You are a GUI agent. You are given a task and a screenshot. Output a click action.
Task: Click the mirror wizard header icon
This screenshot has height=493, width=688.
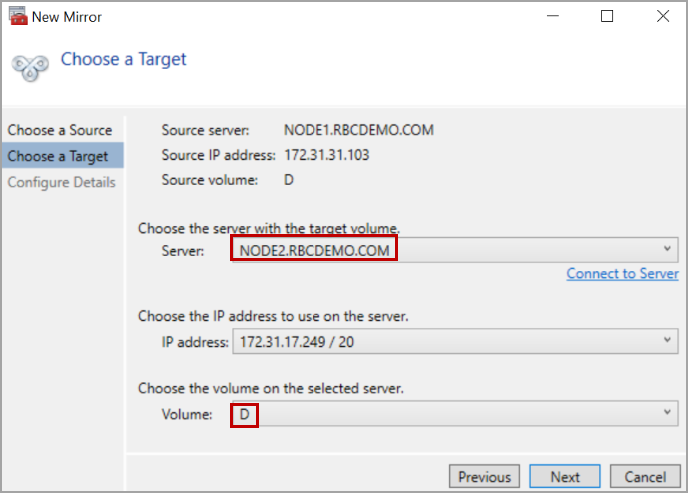tap(30, 66)
